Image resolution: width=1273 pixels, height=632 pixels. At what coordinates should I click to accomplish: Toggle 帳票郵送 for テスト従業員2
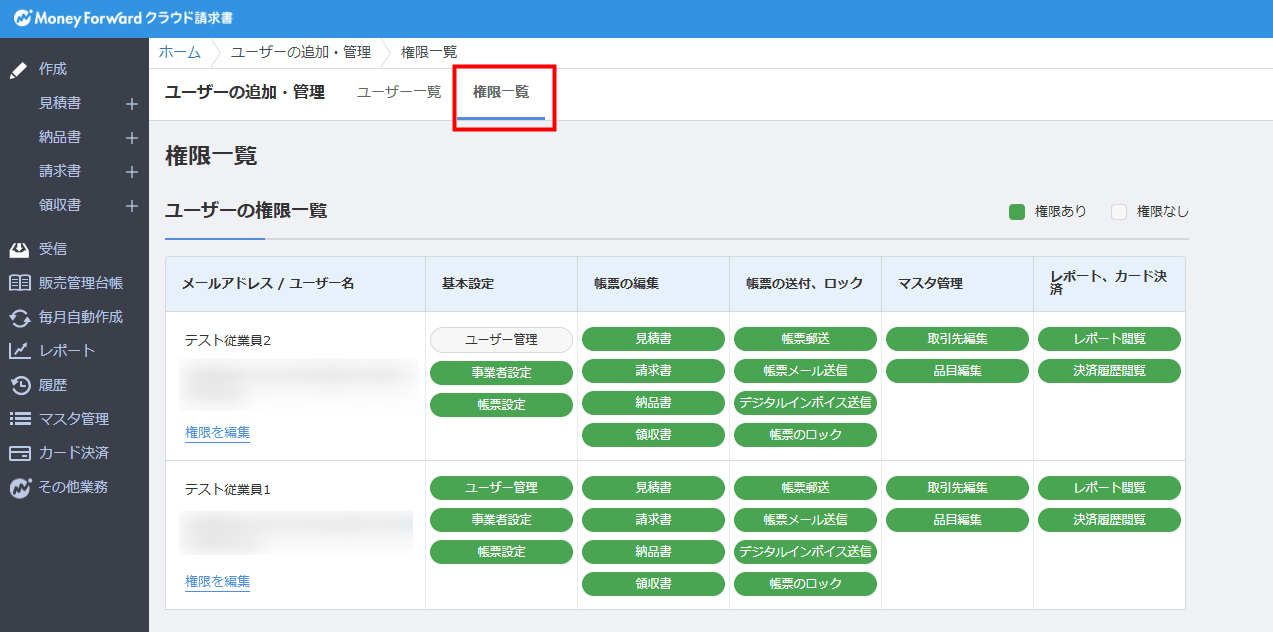click(805, 339)
